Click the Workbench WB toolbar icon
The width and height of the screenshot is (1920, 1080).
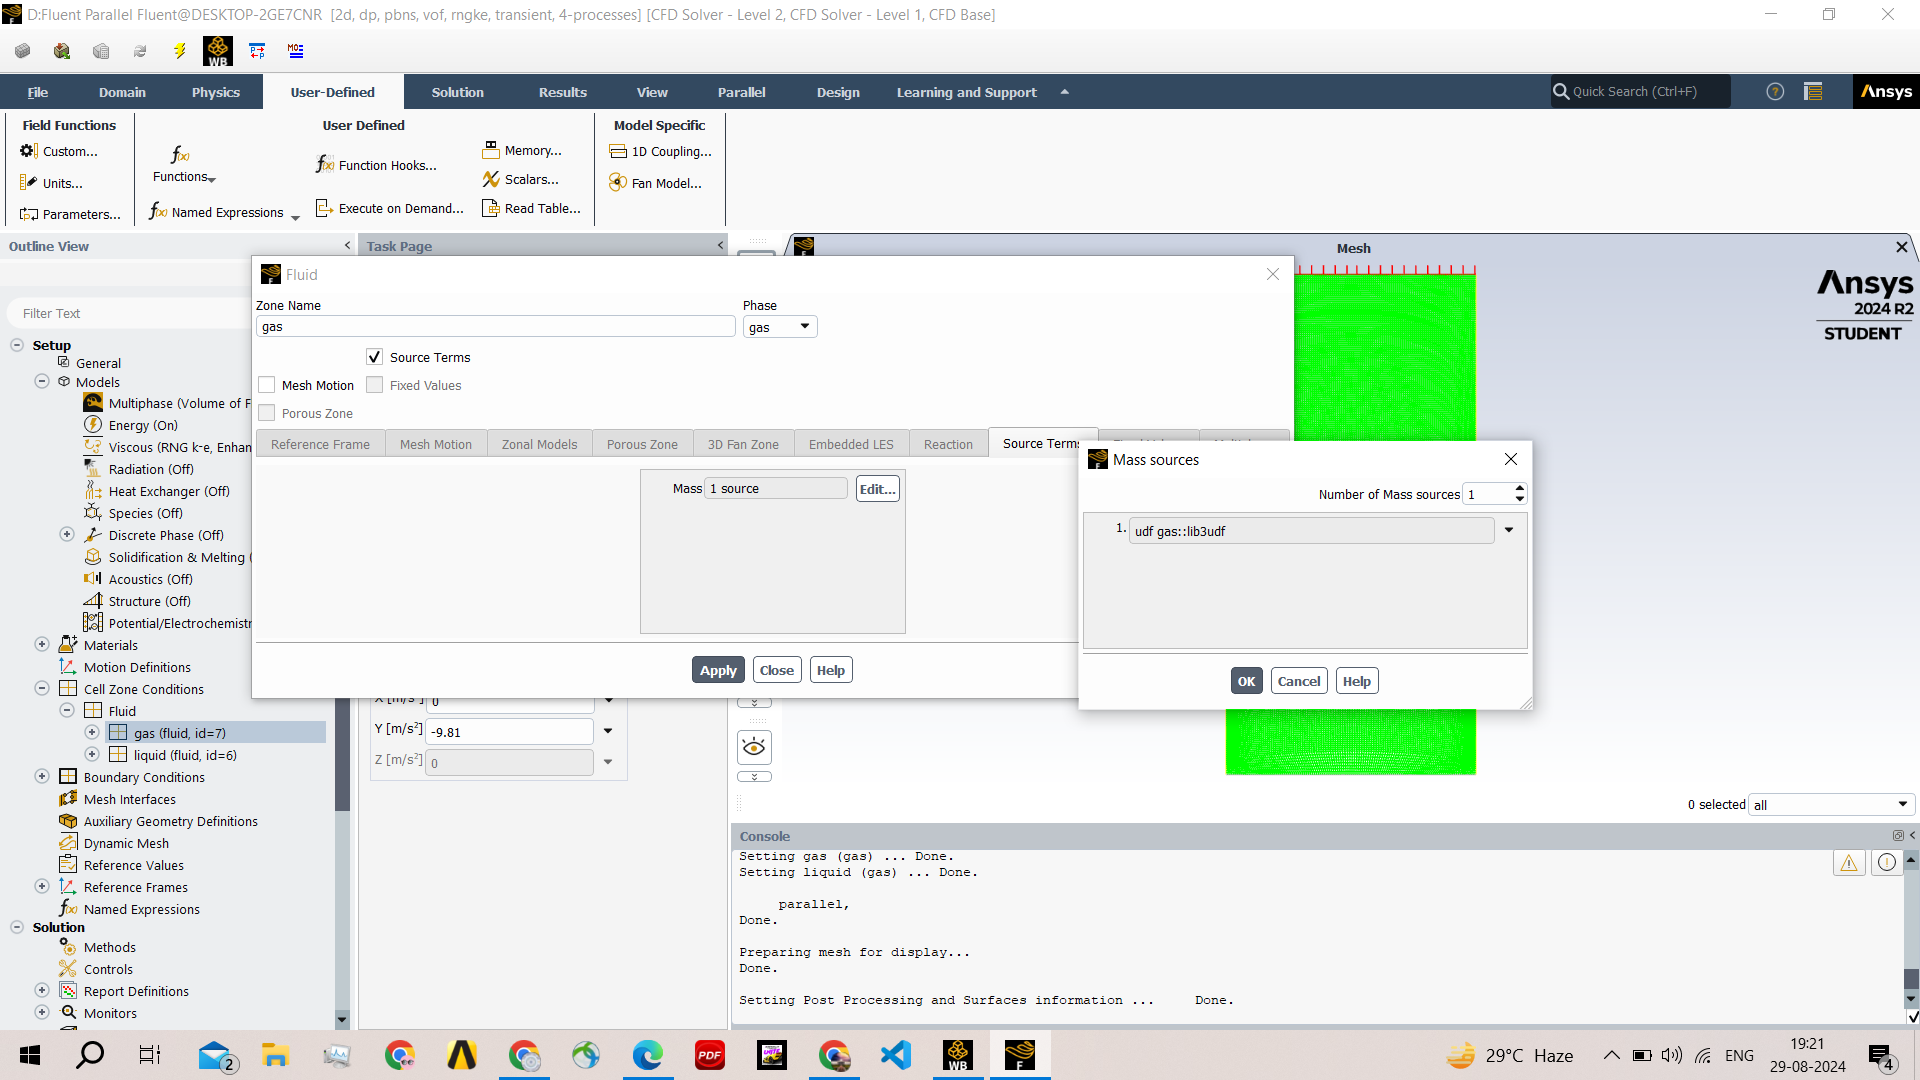pos(217,51)
